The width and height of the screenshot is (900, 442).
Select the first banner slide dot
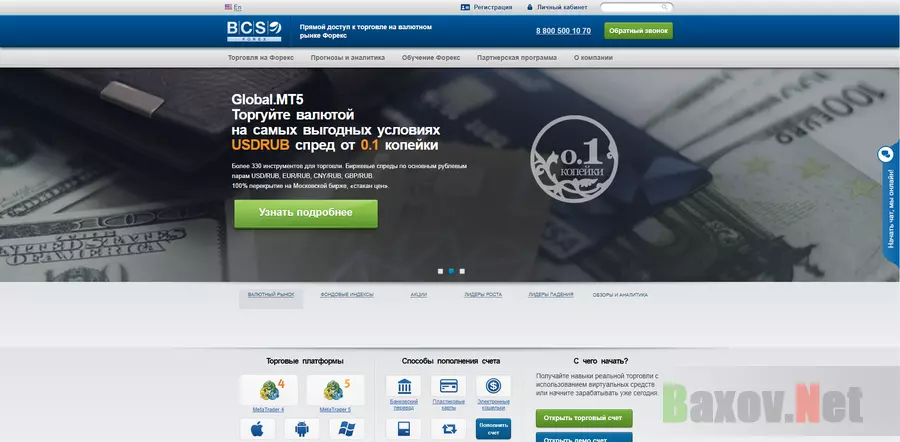click(440, 271)
